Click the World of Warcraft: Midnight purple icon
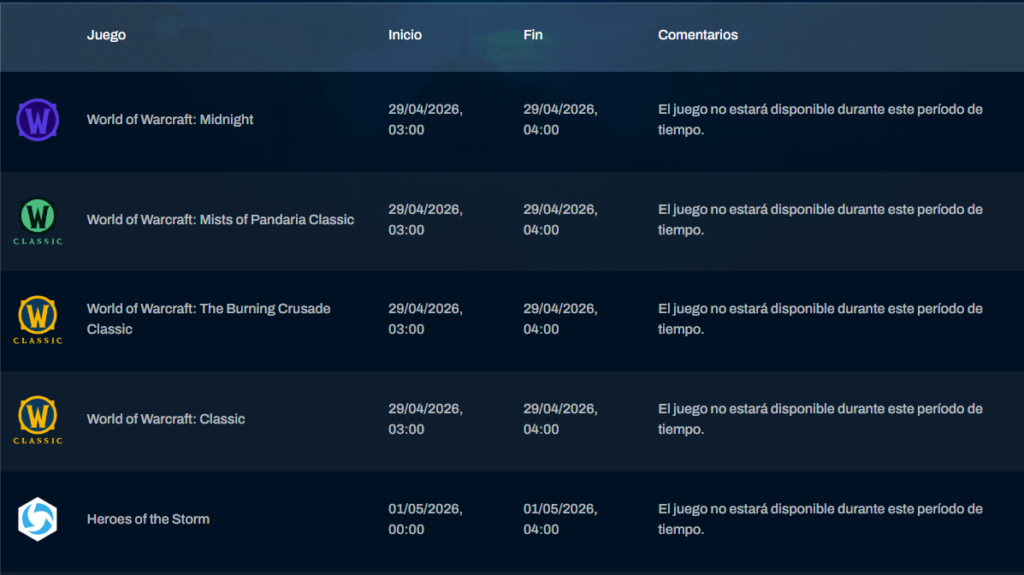The width and height of the screenshot is (1024, 575). click(x=38, y=120)
